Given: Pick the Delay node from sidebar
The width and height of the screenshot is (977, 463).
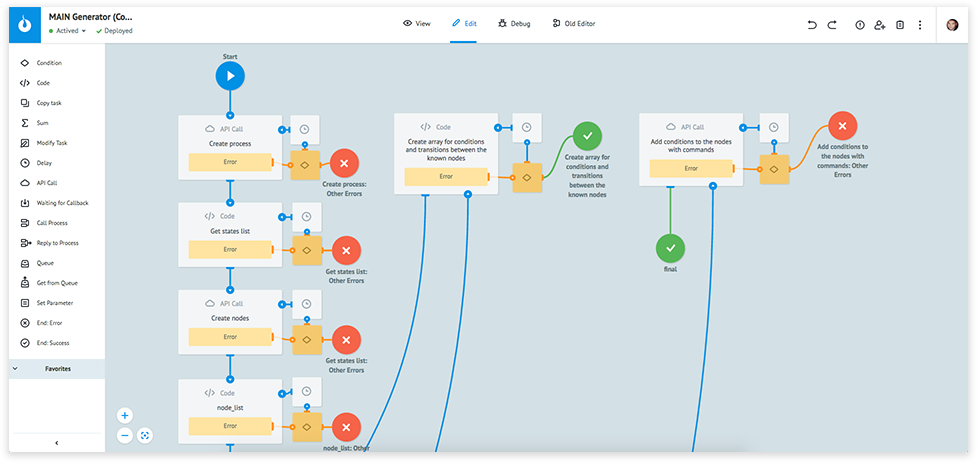Looking at the screenshot, I should [x=44, y=163].
